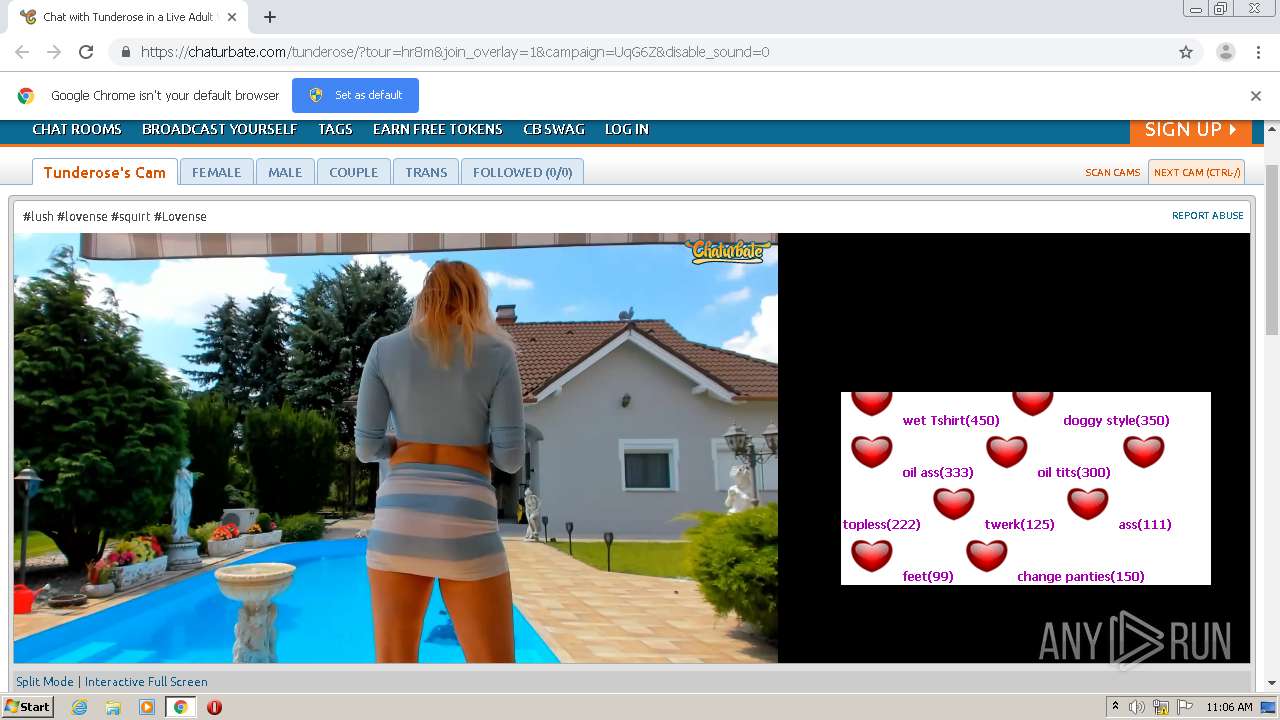Click the capitalized #Lovense hashtag
1280x720 pixels.
coord(180,216)
